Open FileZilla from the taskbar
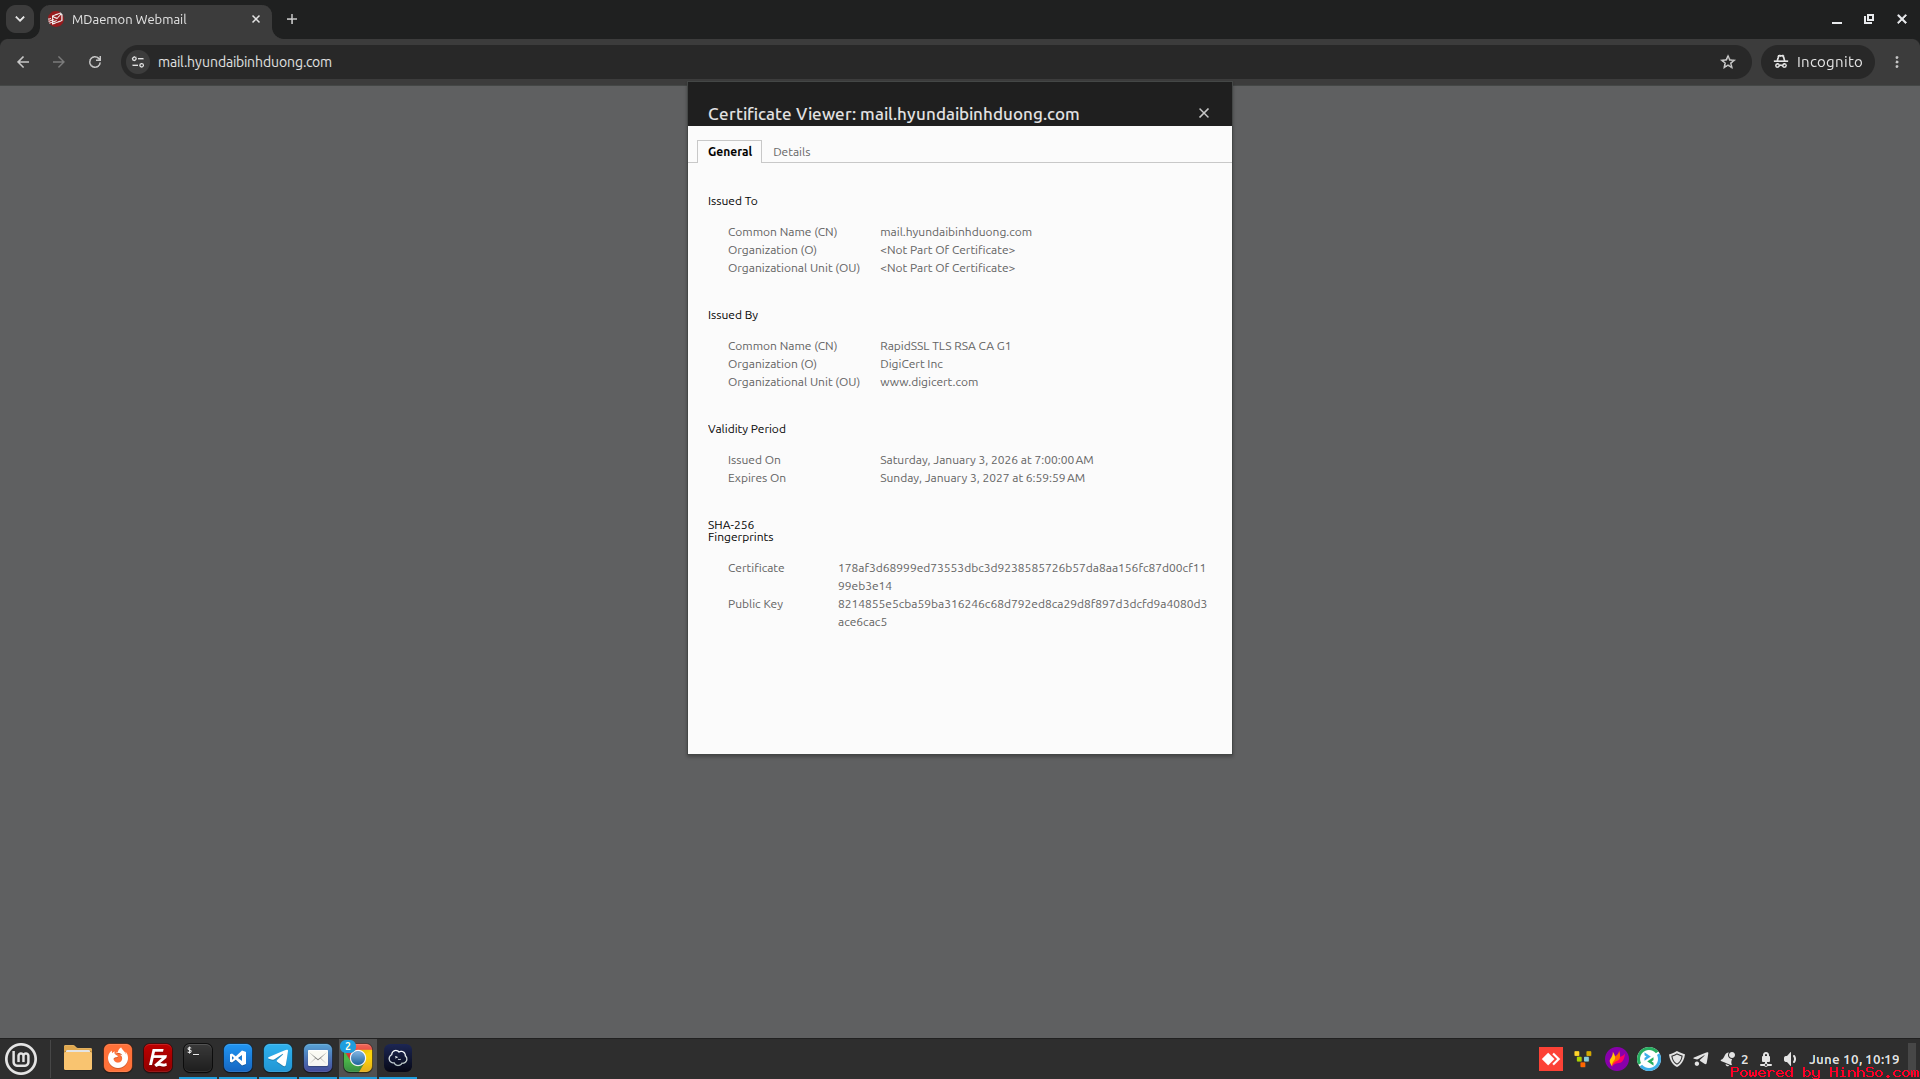Image resolution: width=1920 pixels, height=1079 pixels. 158,1058
